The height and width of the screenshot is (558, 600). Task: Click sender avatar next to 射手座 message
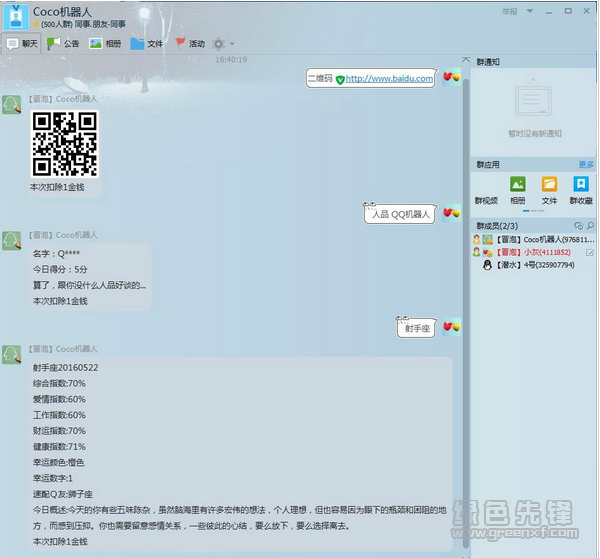[452, 327]
